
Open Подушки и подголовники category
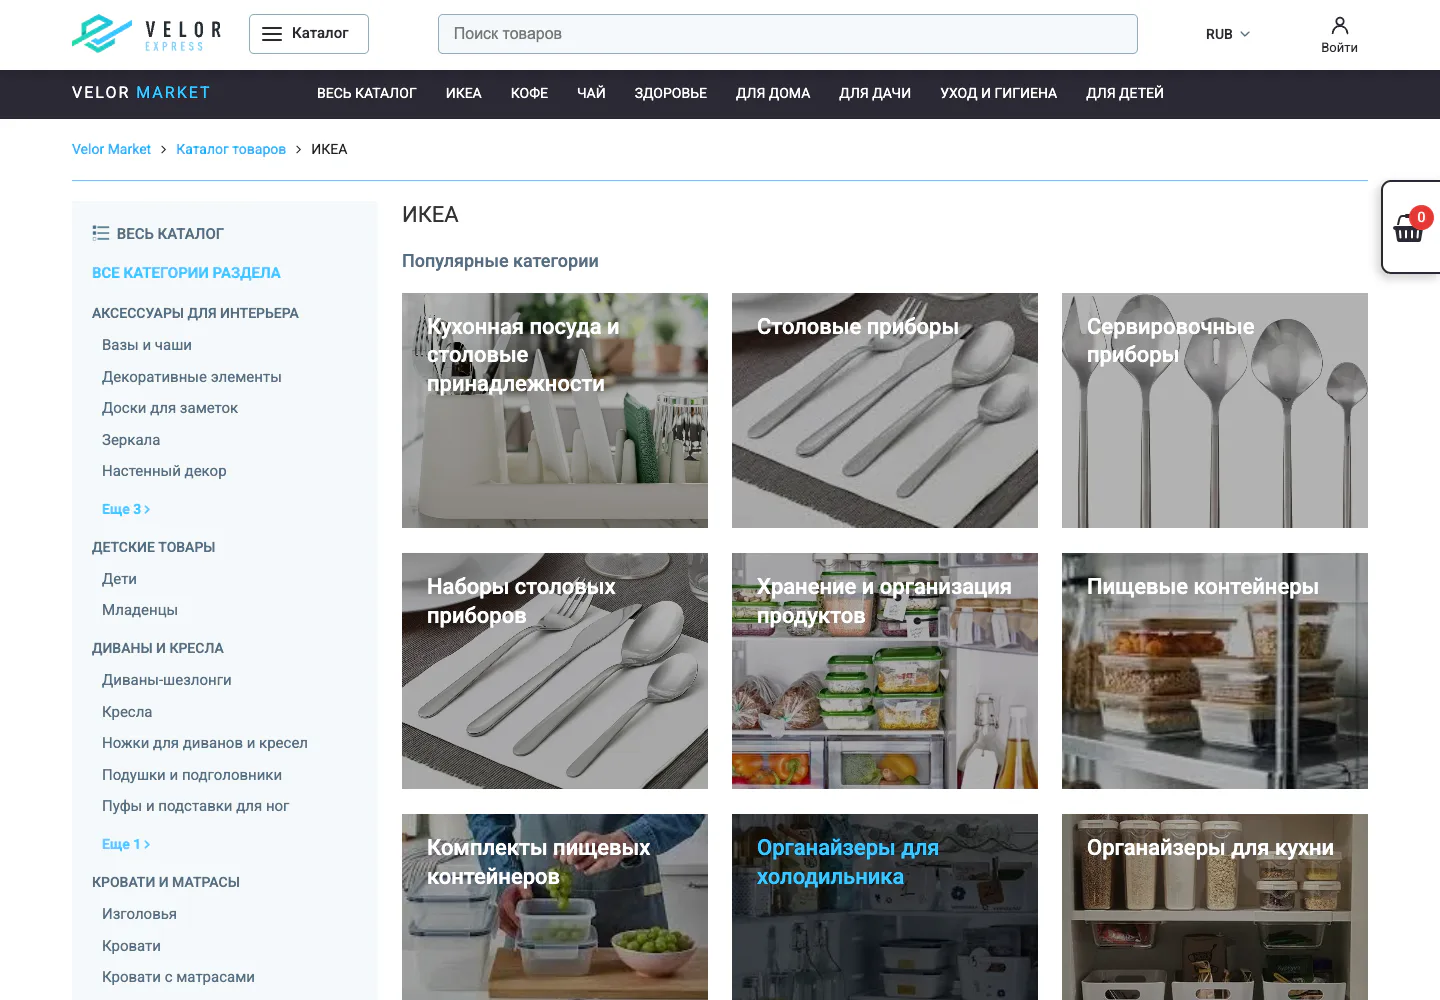[x=192, y=775]
